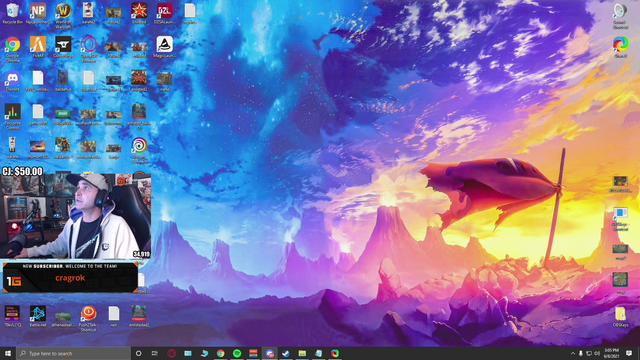Open the taskbar clock and date
640x360 pixels.
pyautogui.click(x=611, y=353)
